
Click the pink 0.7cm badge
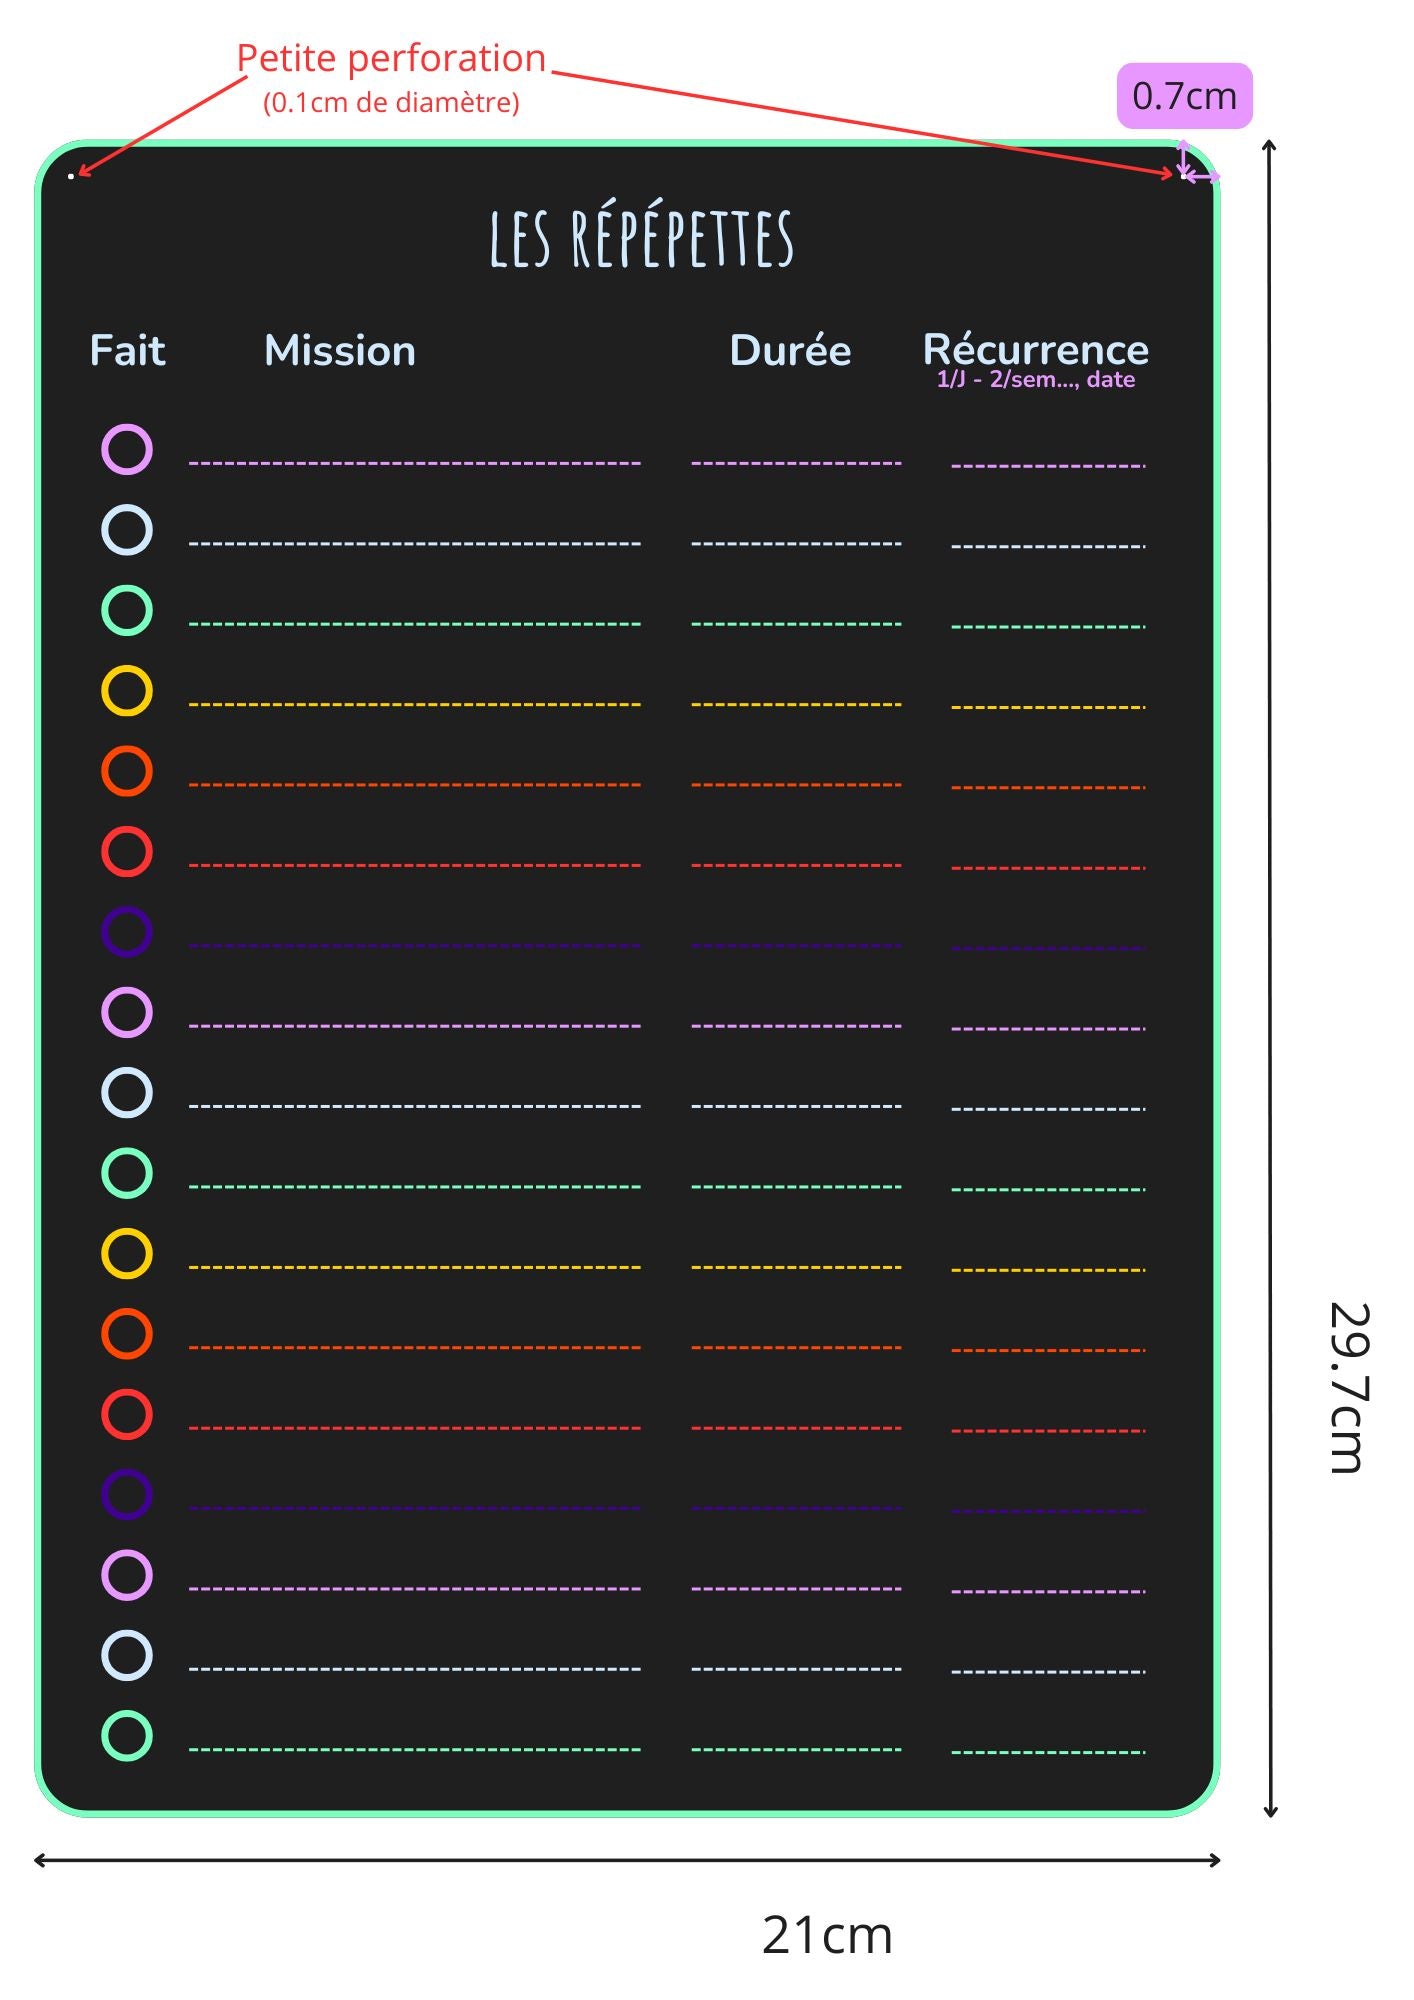coord(1184,96)
